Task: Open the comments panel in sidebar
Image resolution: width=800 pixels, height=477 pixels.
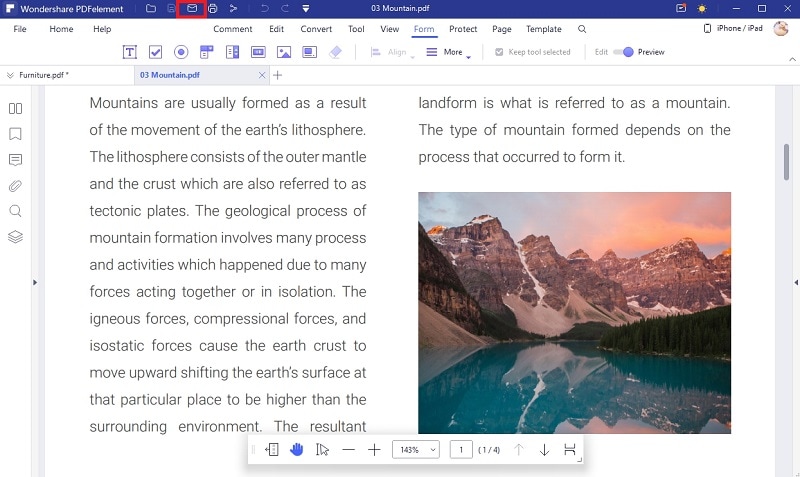Action: tap(15, 160)
